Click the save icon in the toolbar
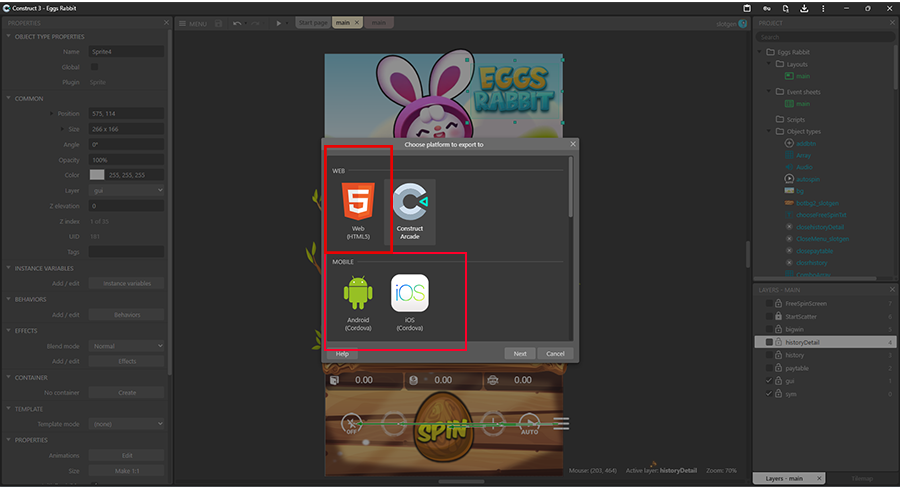Viewport: 900px width, 489px height. pos(218,23)
